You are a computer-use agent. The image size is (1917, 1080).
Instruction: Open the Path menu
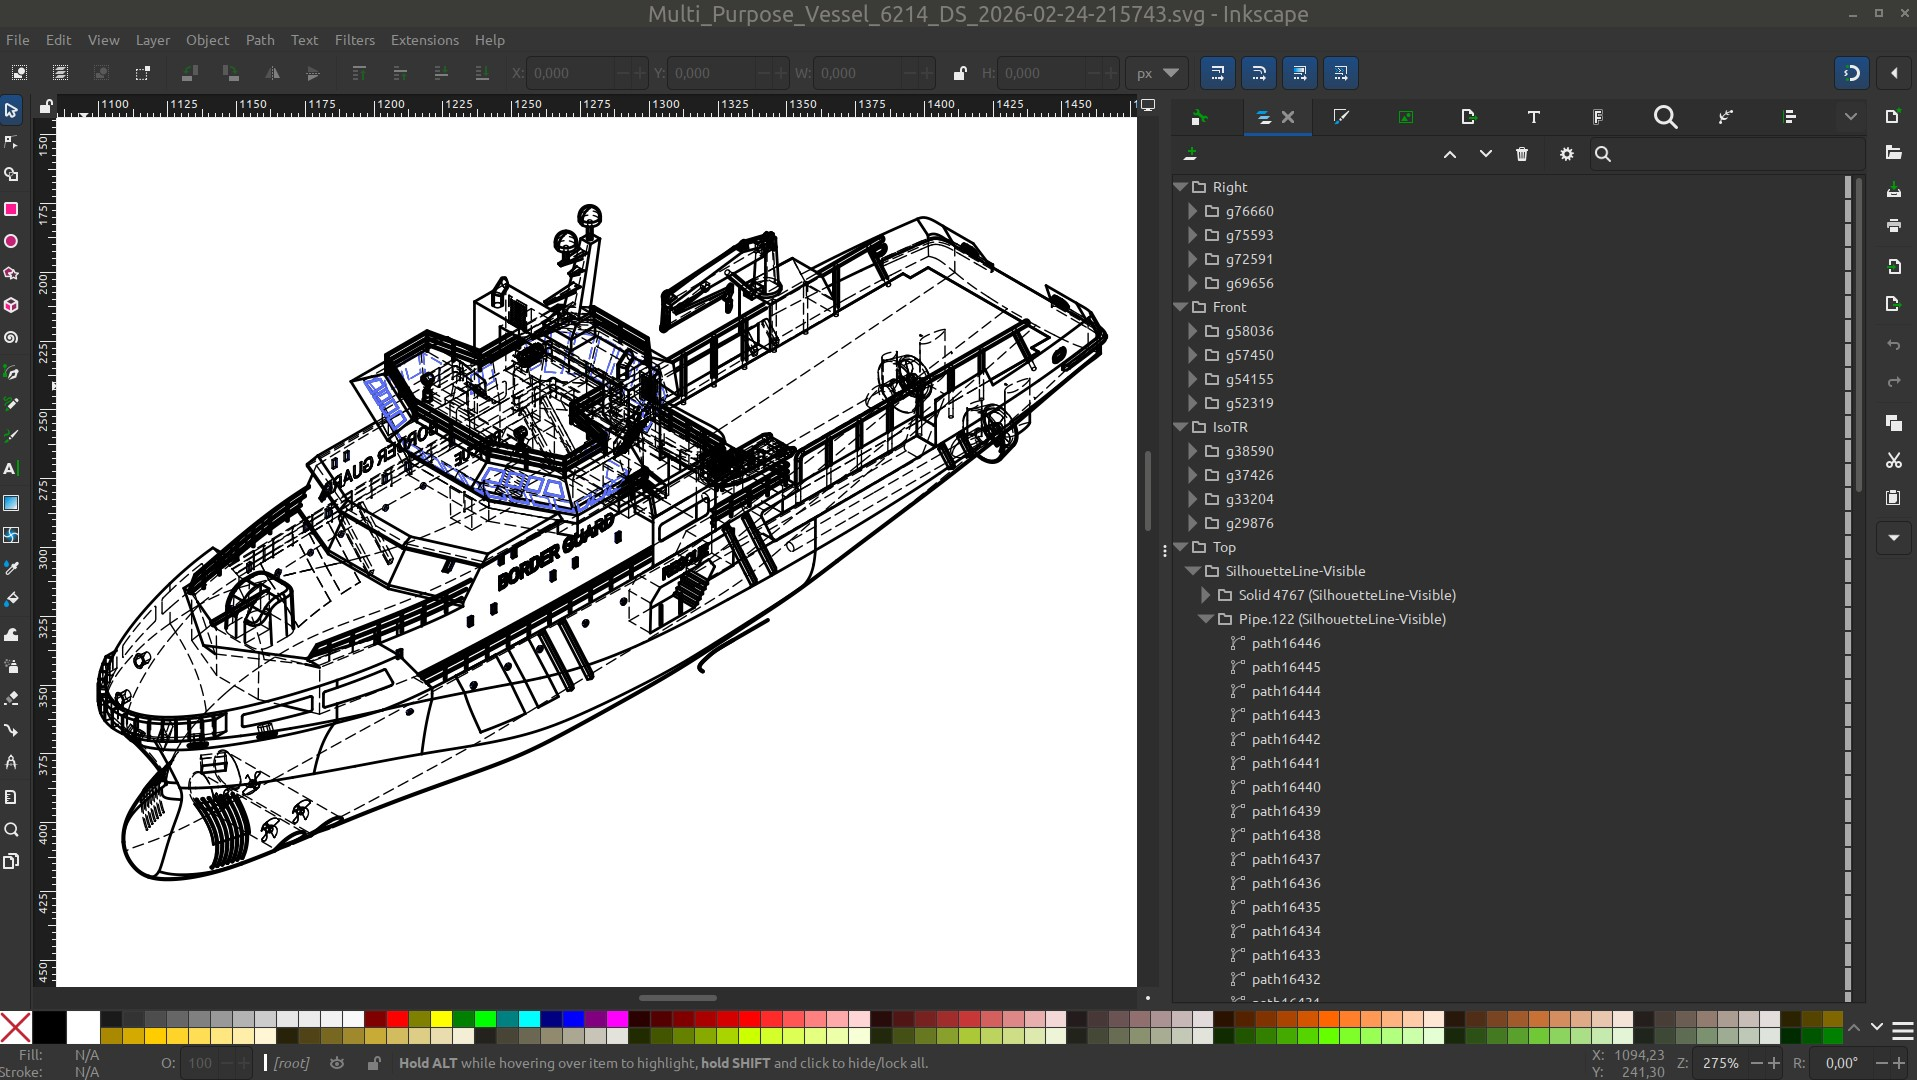point(260,40)
